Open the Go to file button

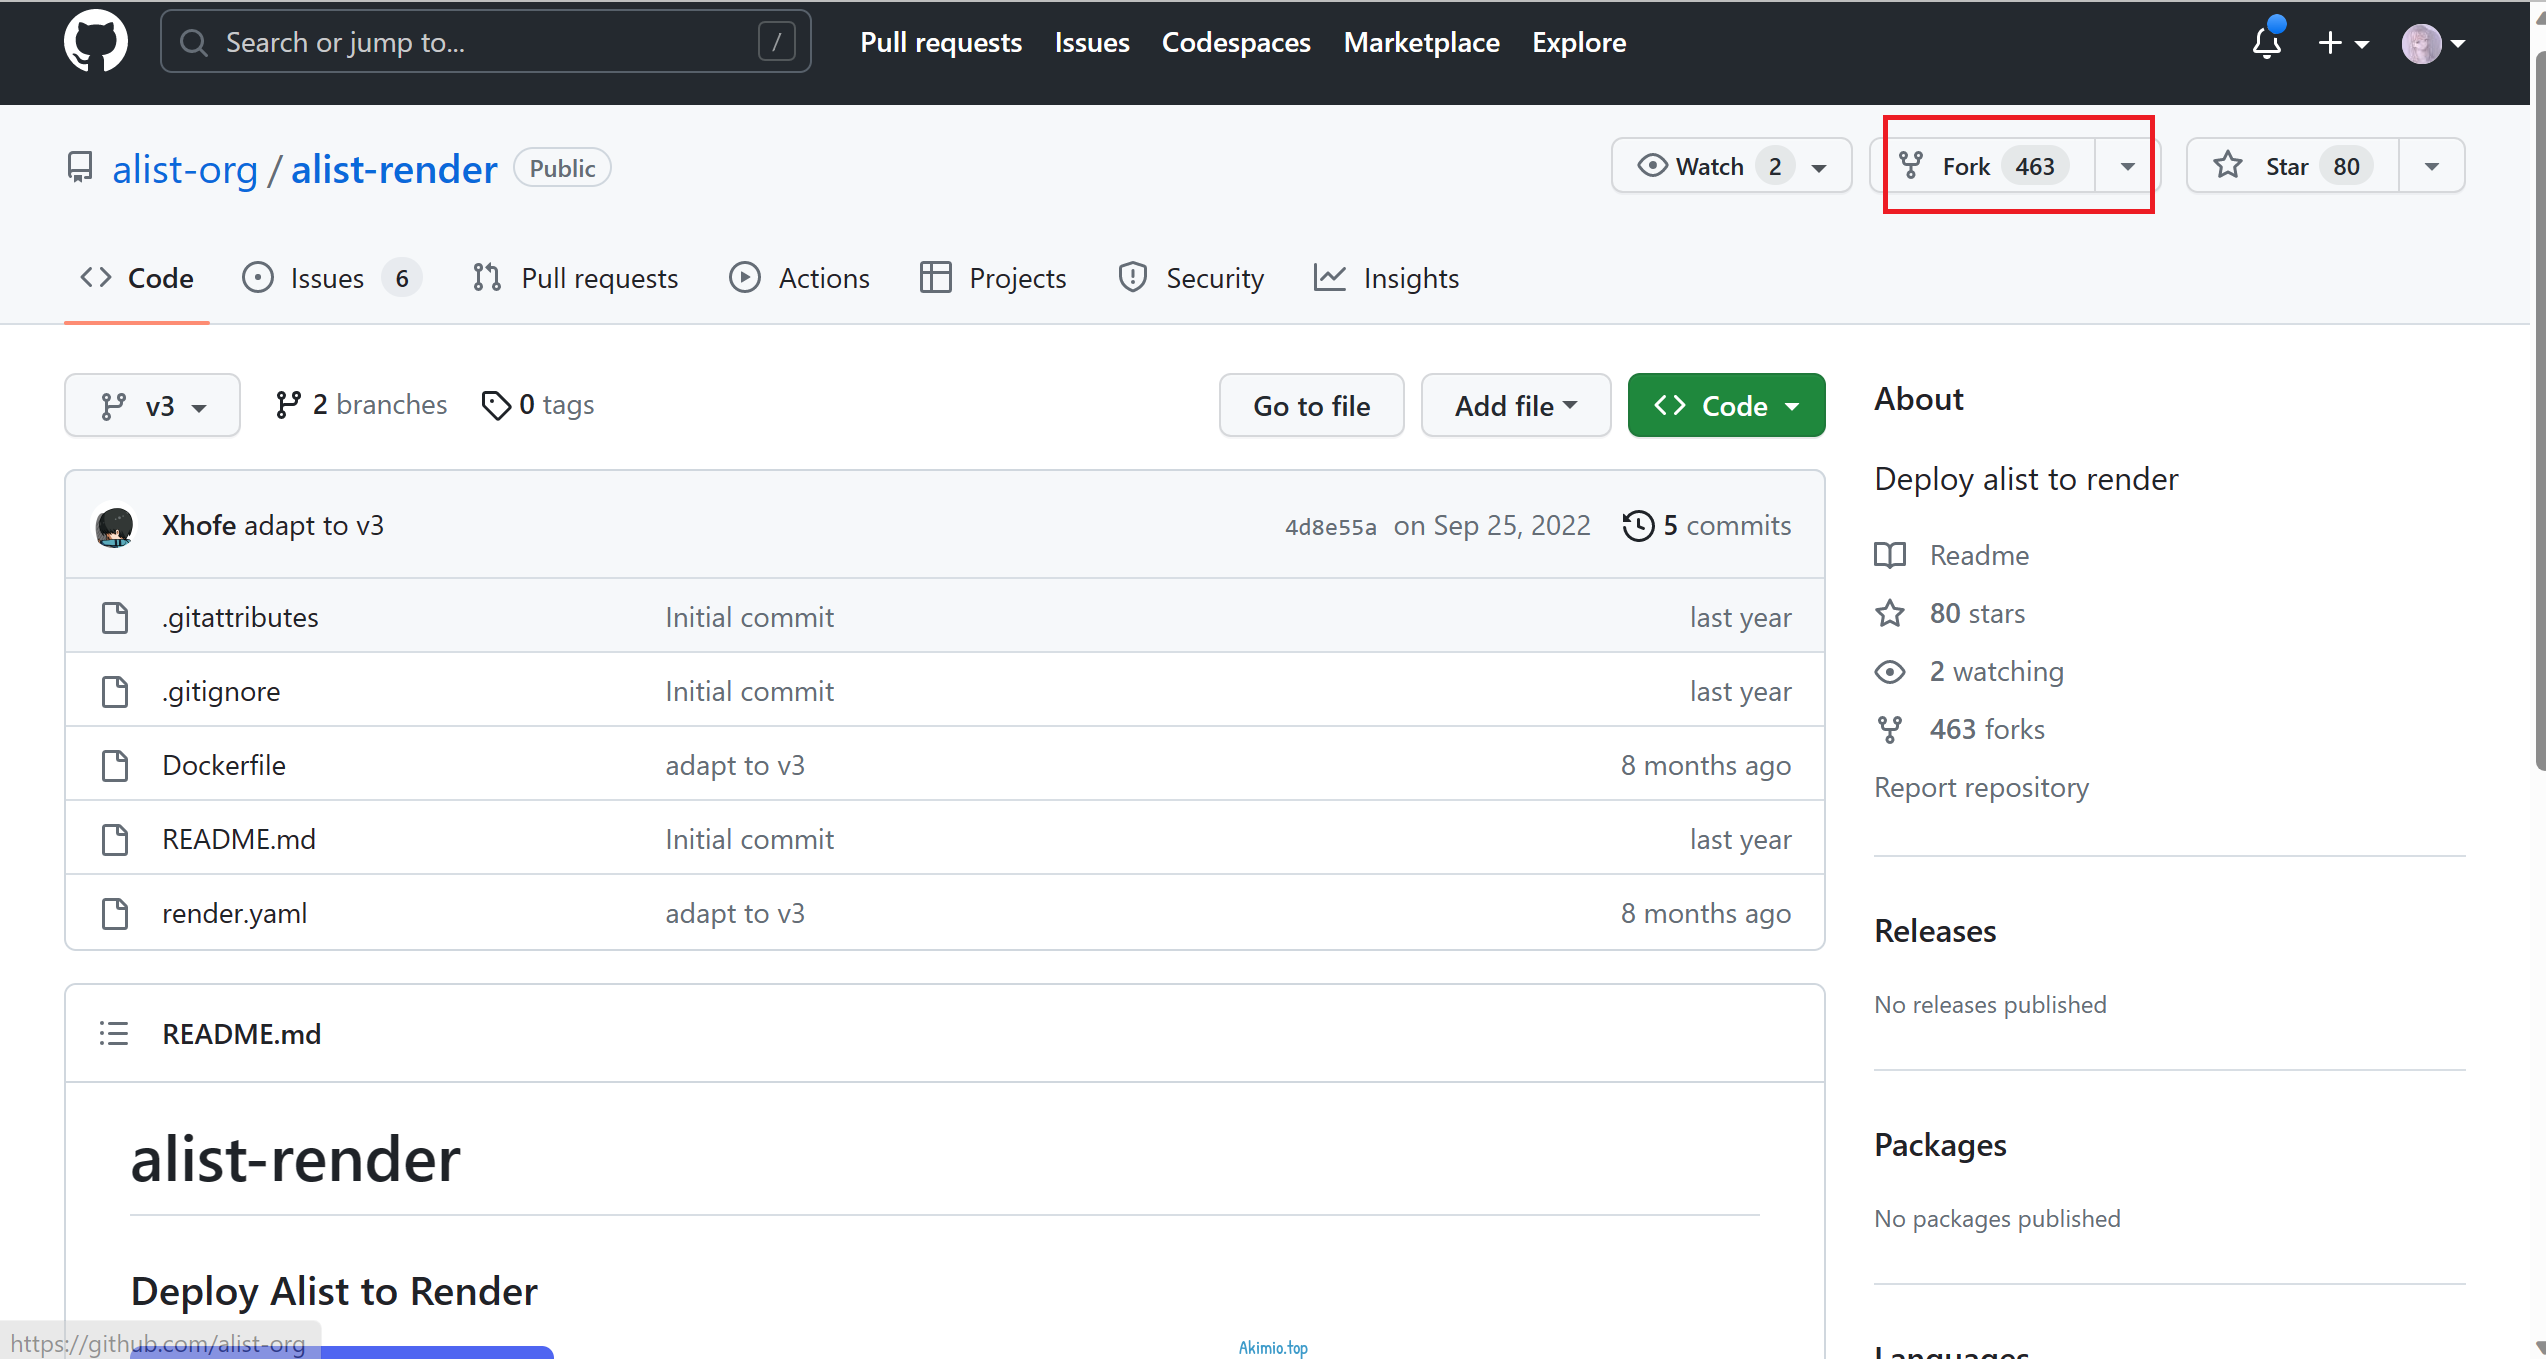point(1312,406)
